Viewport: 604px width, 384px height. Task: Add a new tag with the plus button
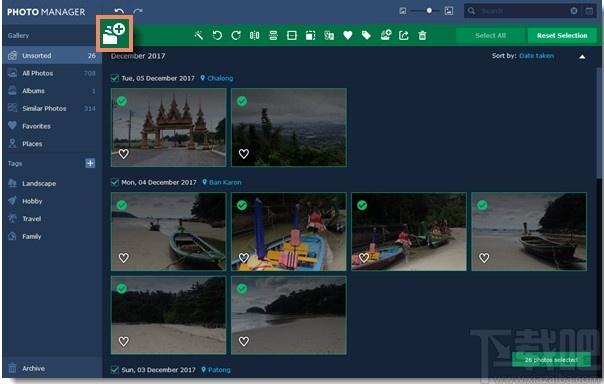tap(90, 163)
